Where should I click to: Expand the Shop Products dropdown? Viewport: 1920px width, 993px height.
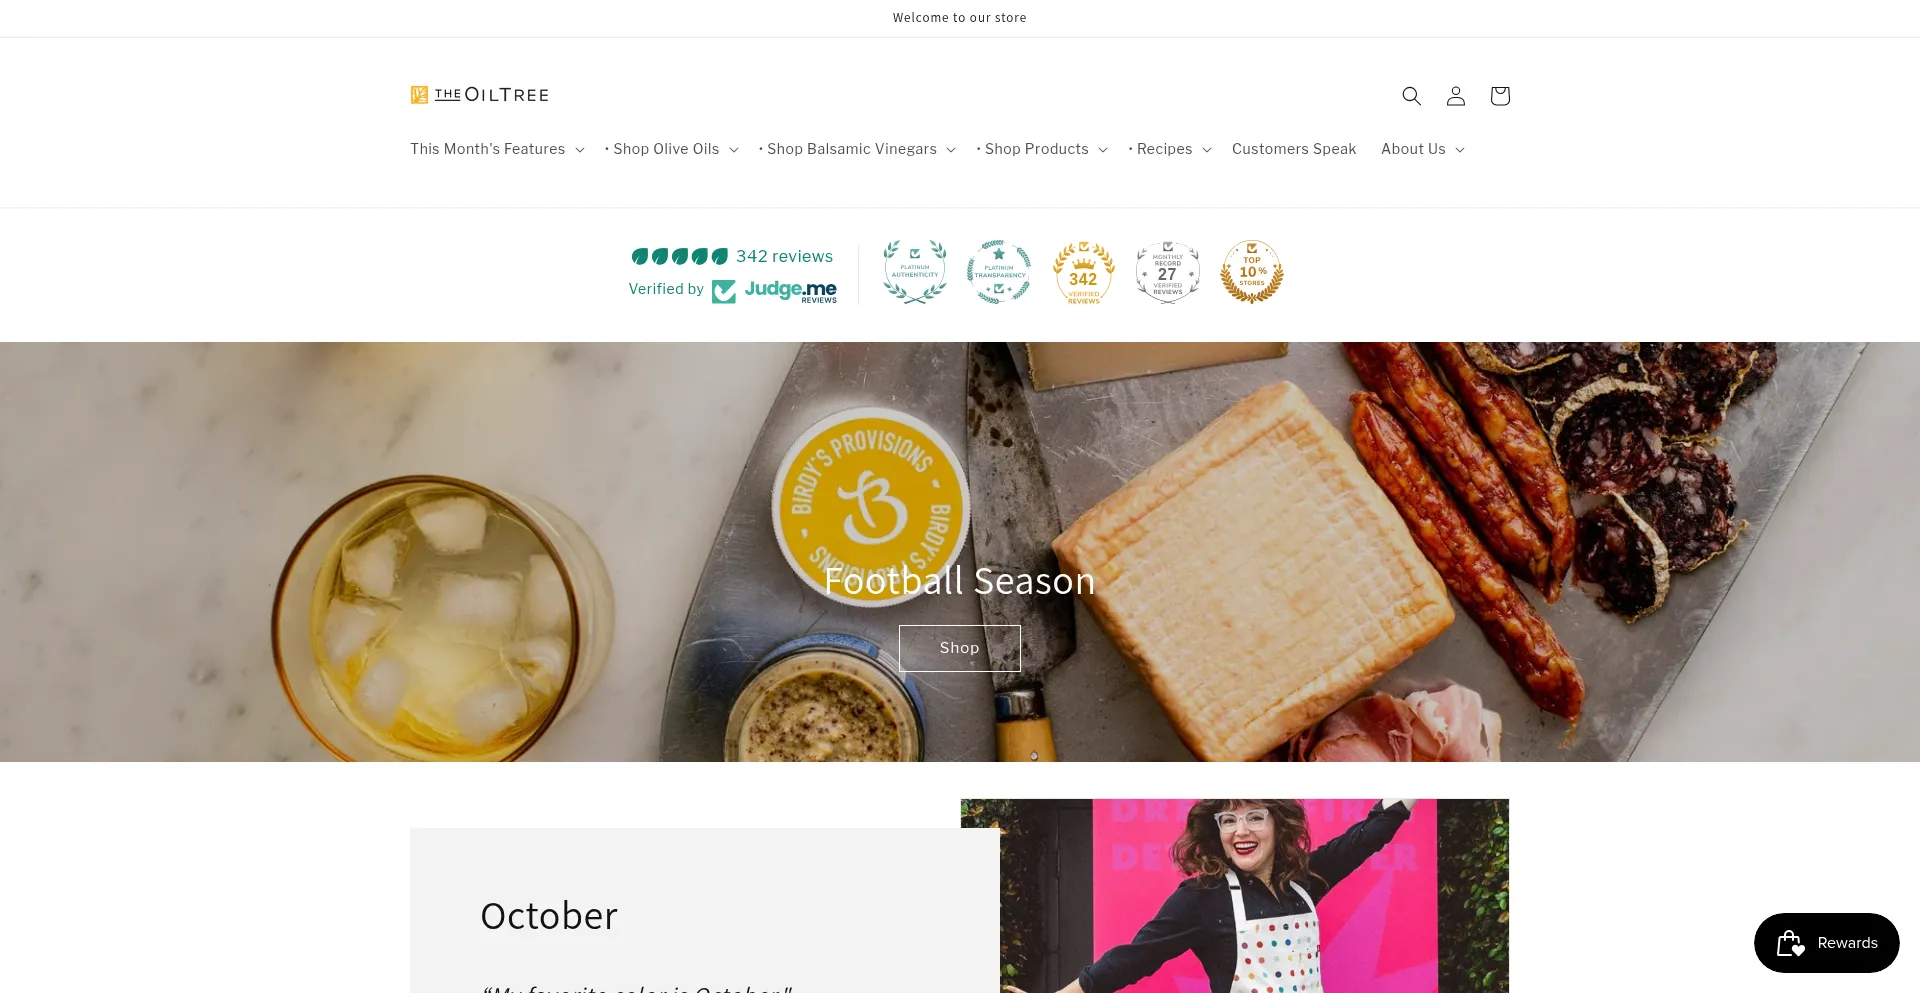[x=1042, y=149]
